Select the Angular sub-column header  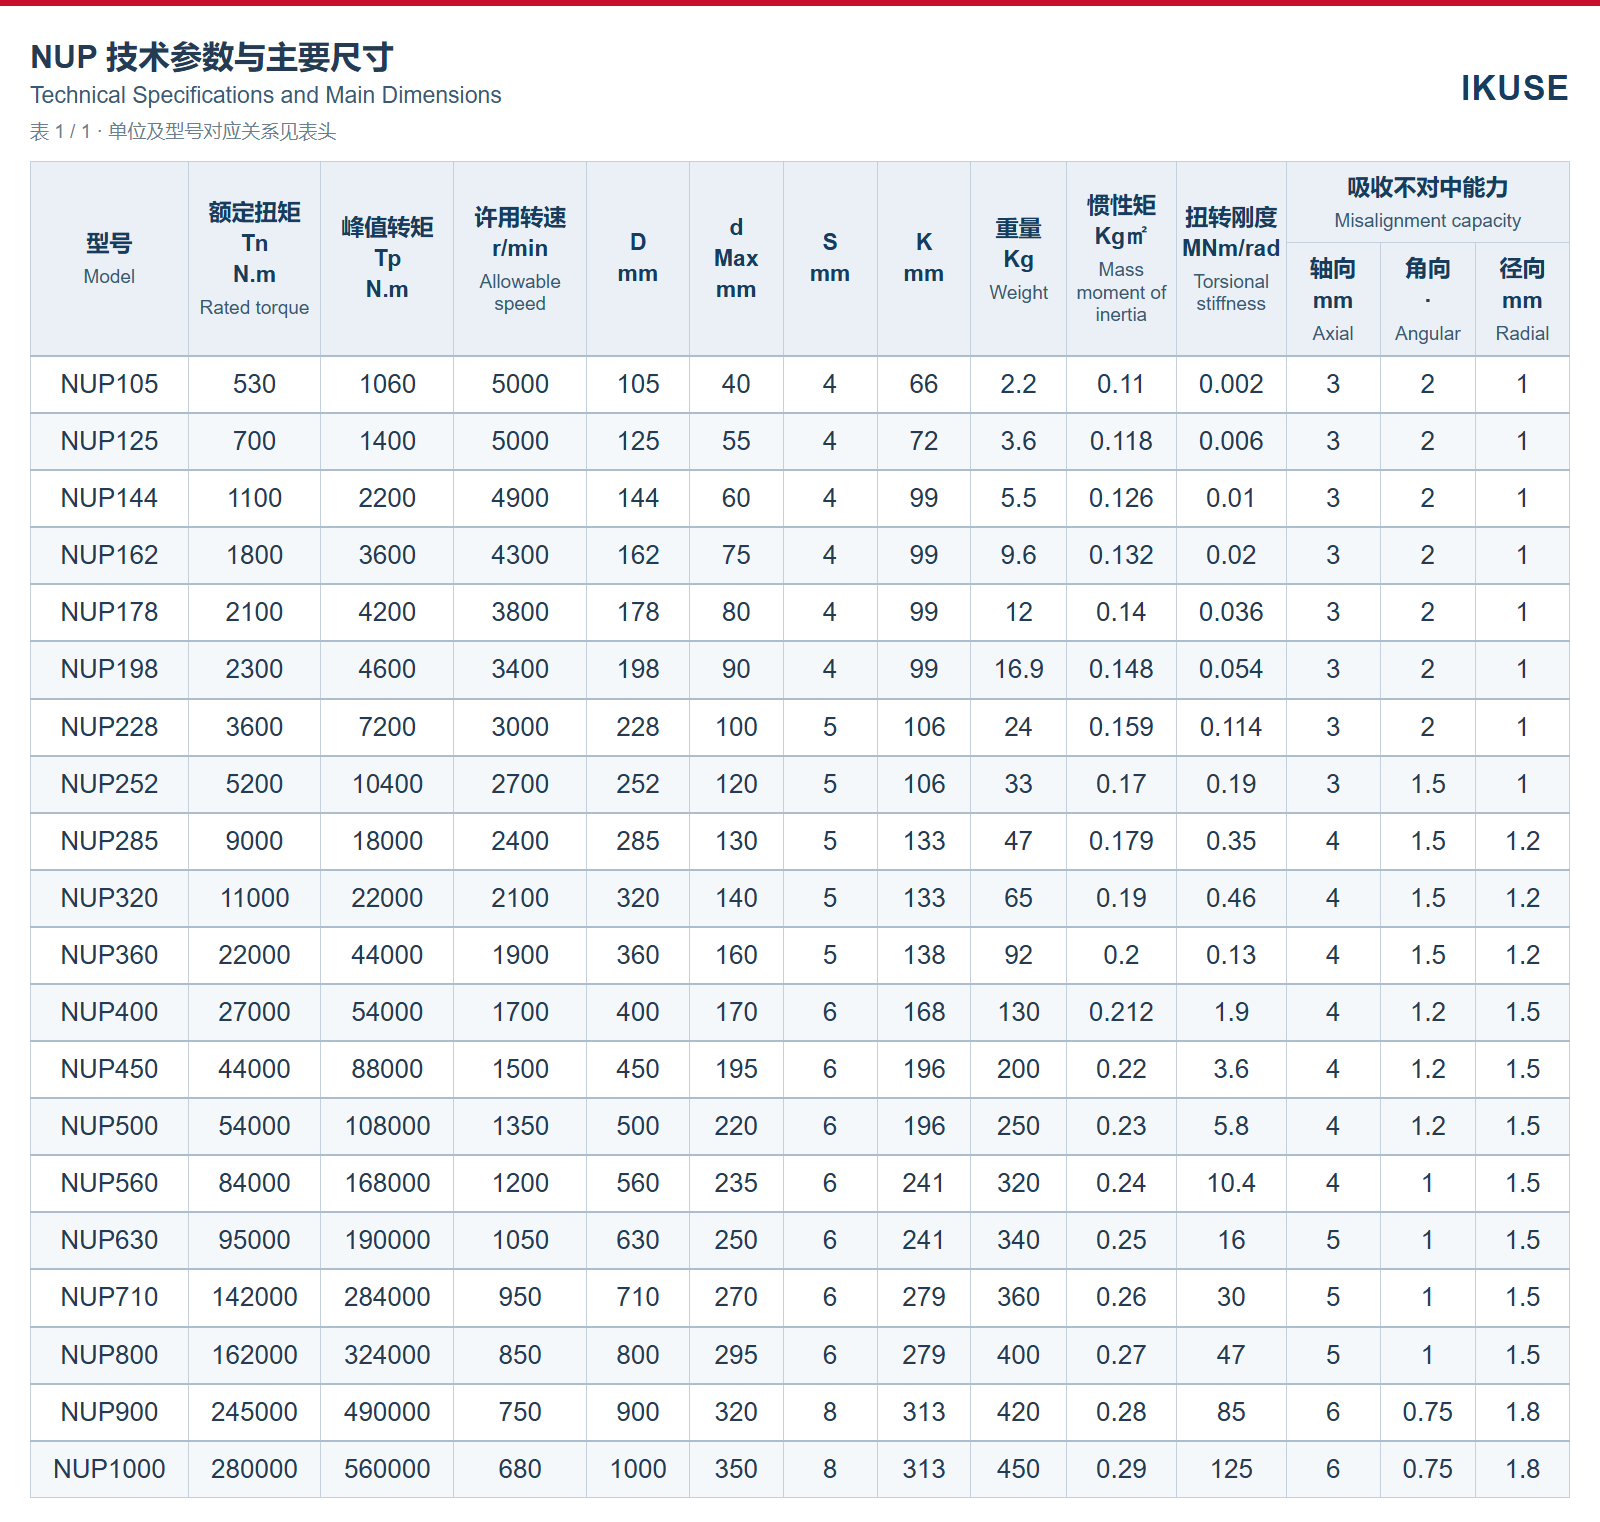click(1427, 299)
